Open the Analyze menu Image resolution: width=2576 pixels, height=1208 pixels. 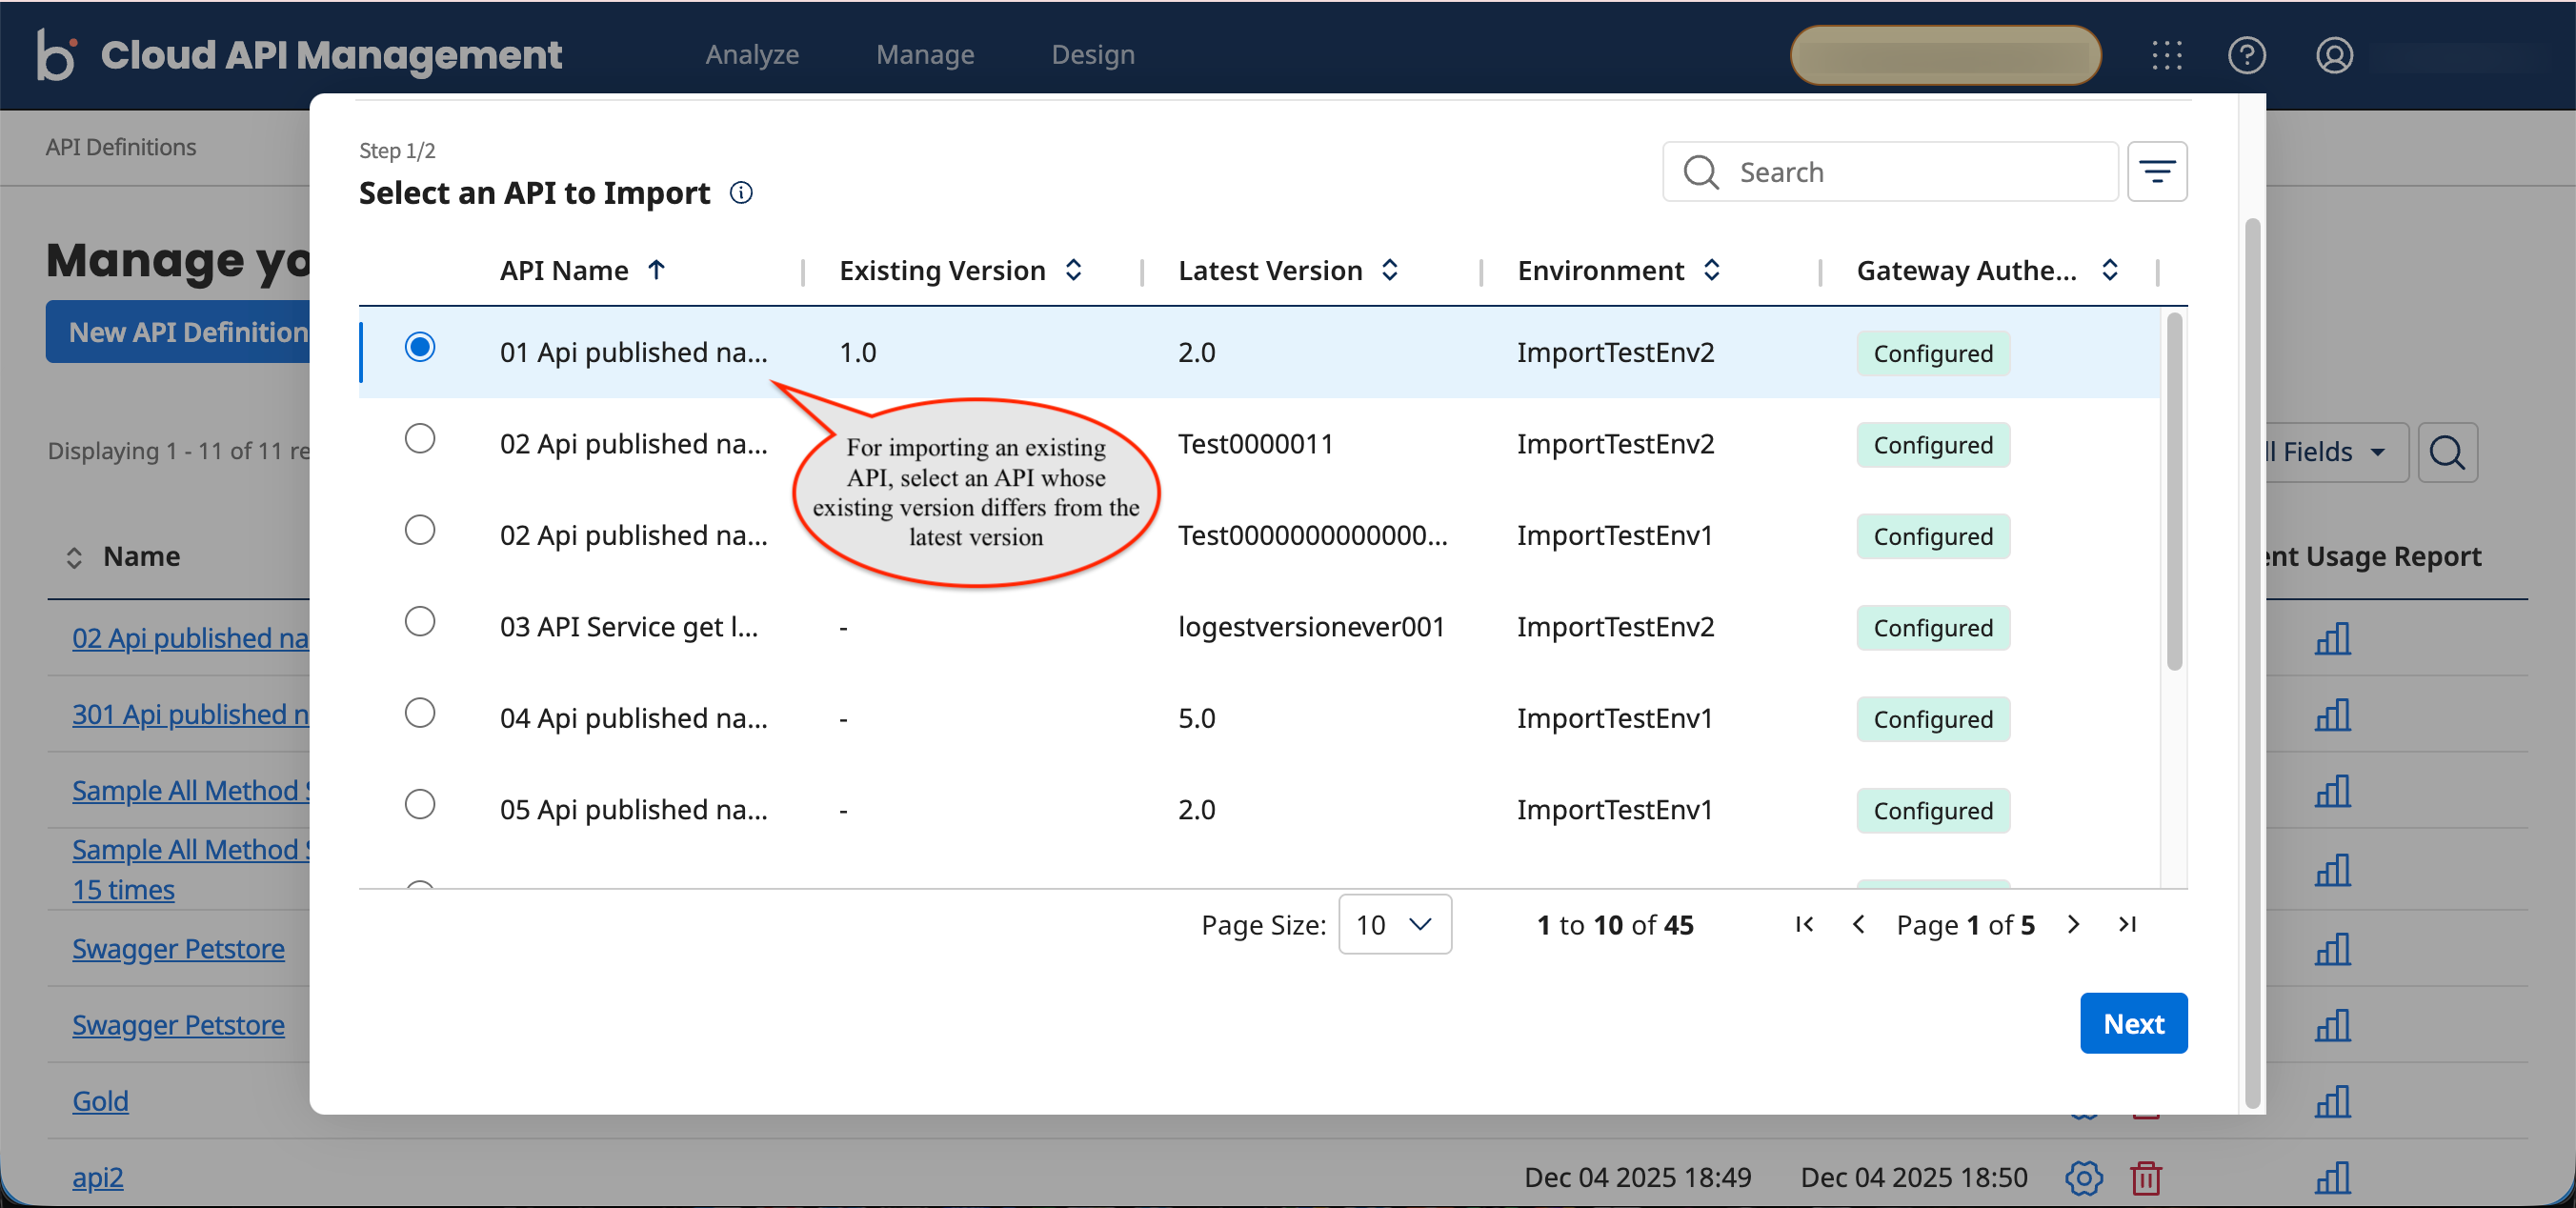pos(752,55)
